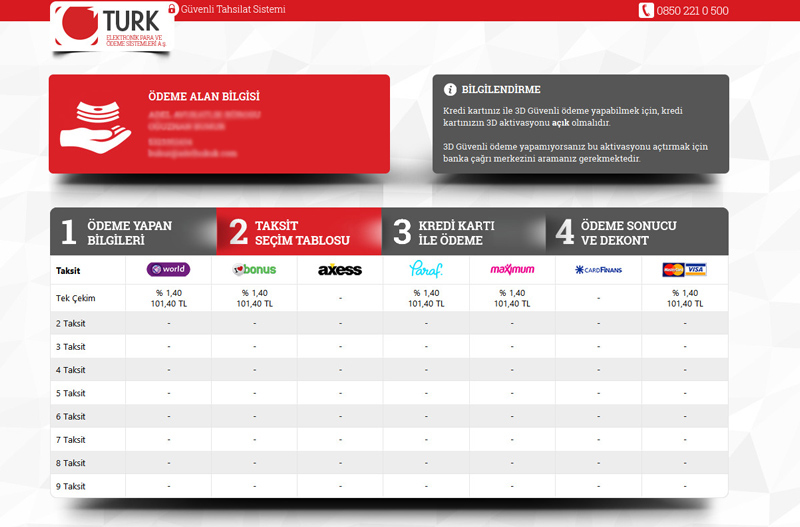The image size is (800, 527).
Task: Click the CardFinans logo
Action: tap(598, 270)
